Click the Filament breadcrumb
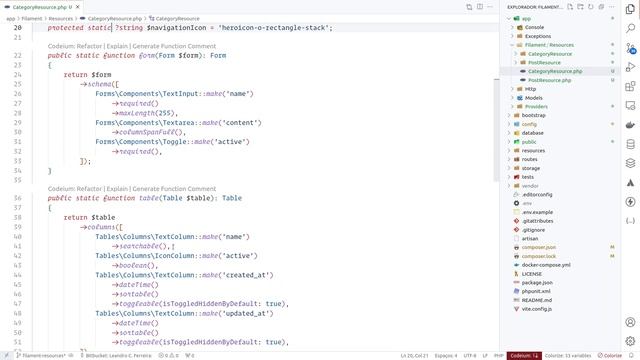Image resolution: width=640 pixels, height=360 pixels. [31, 19]
